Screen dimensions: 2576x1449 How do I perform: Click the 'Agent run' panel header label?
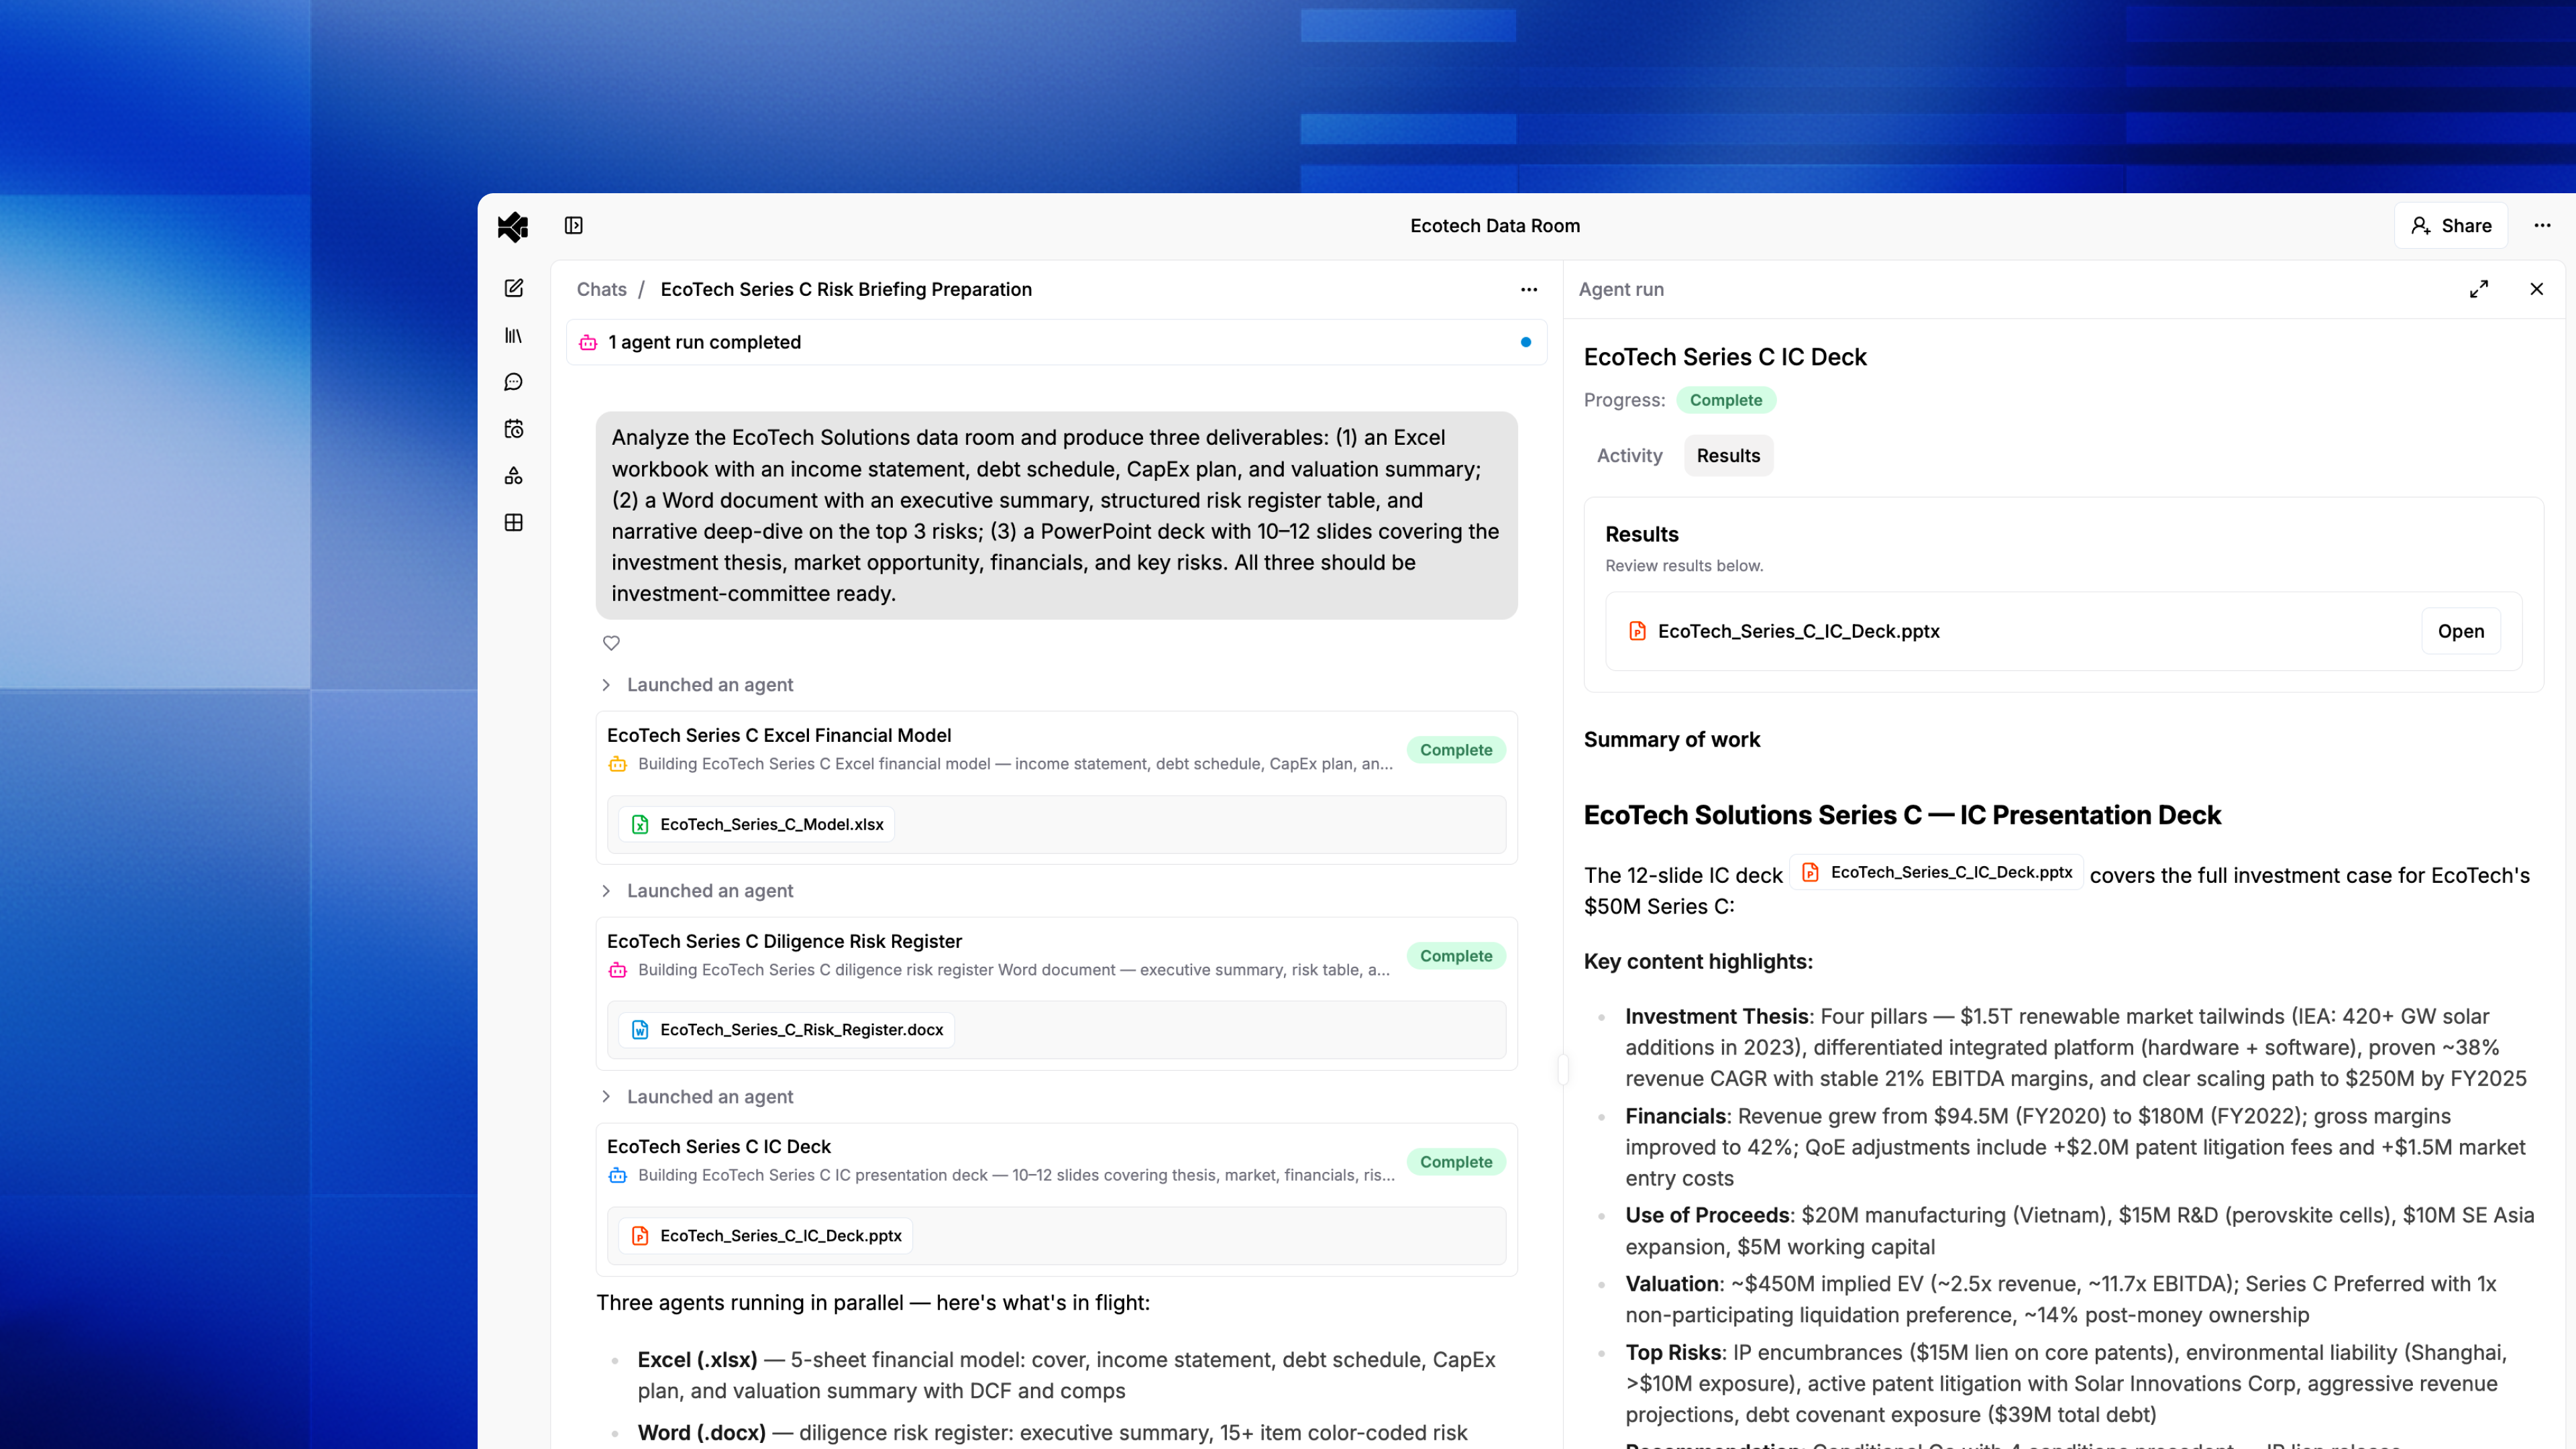click(x=1621, y=290)
